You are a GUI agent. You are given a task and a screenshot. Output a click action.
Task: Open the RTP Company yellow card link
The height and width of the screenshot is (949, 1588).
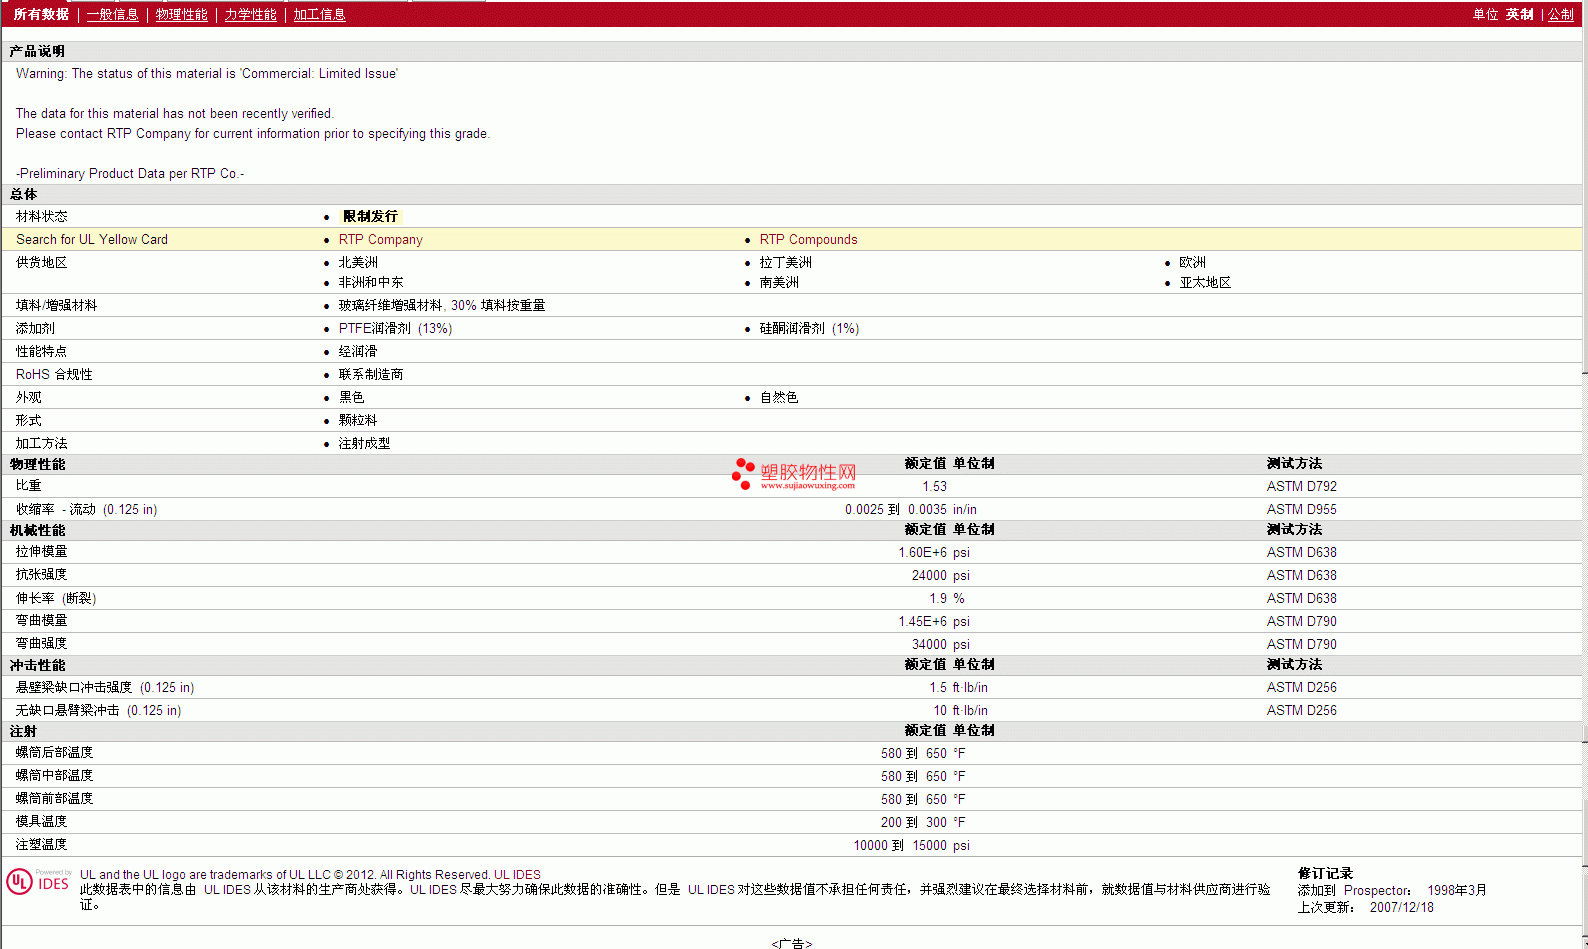[380, 239]
